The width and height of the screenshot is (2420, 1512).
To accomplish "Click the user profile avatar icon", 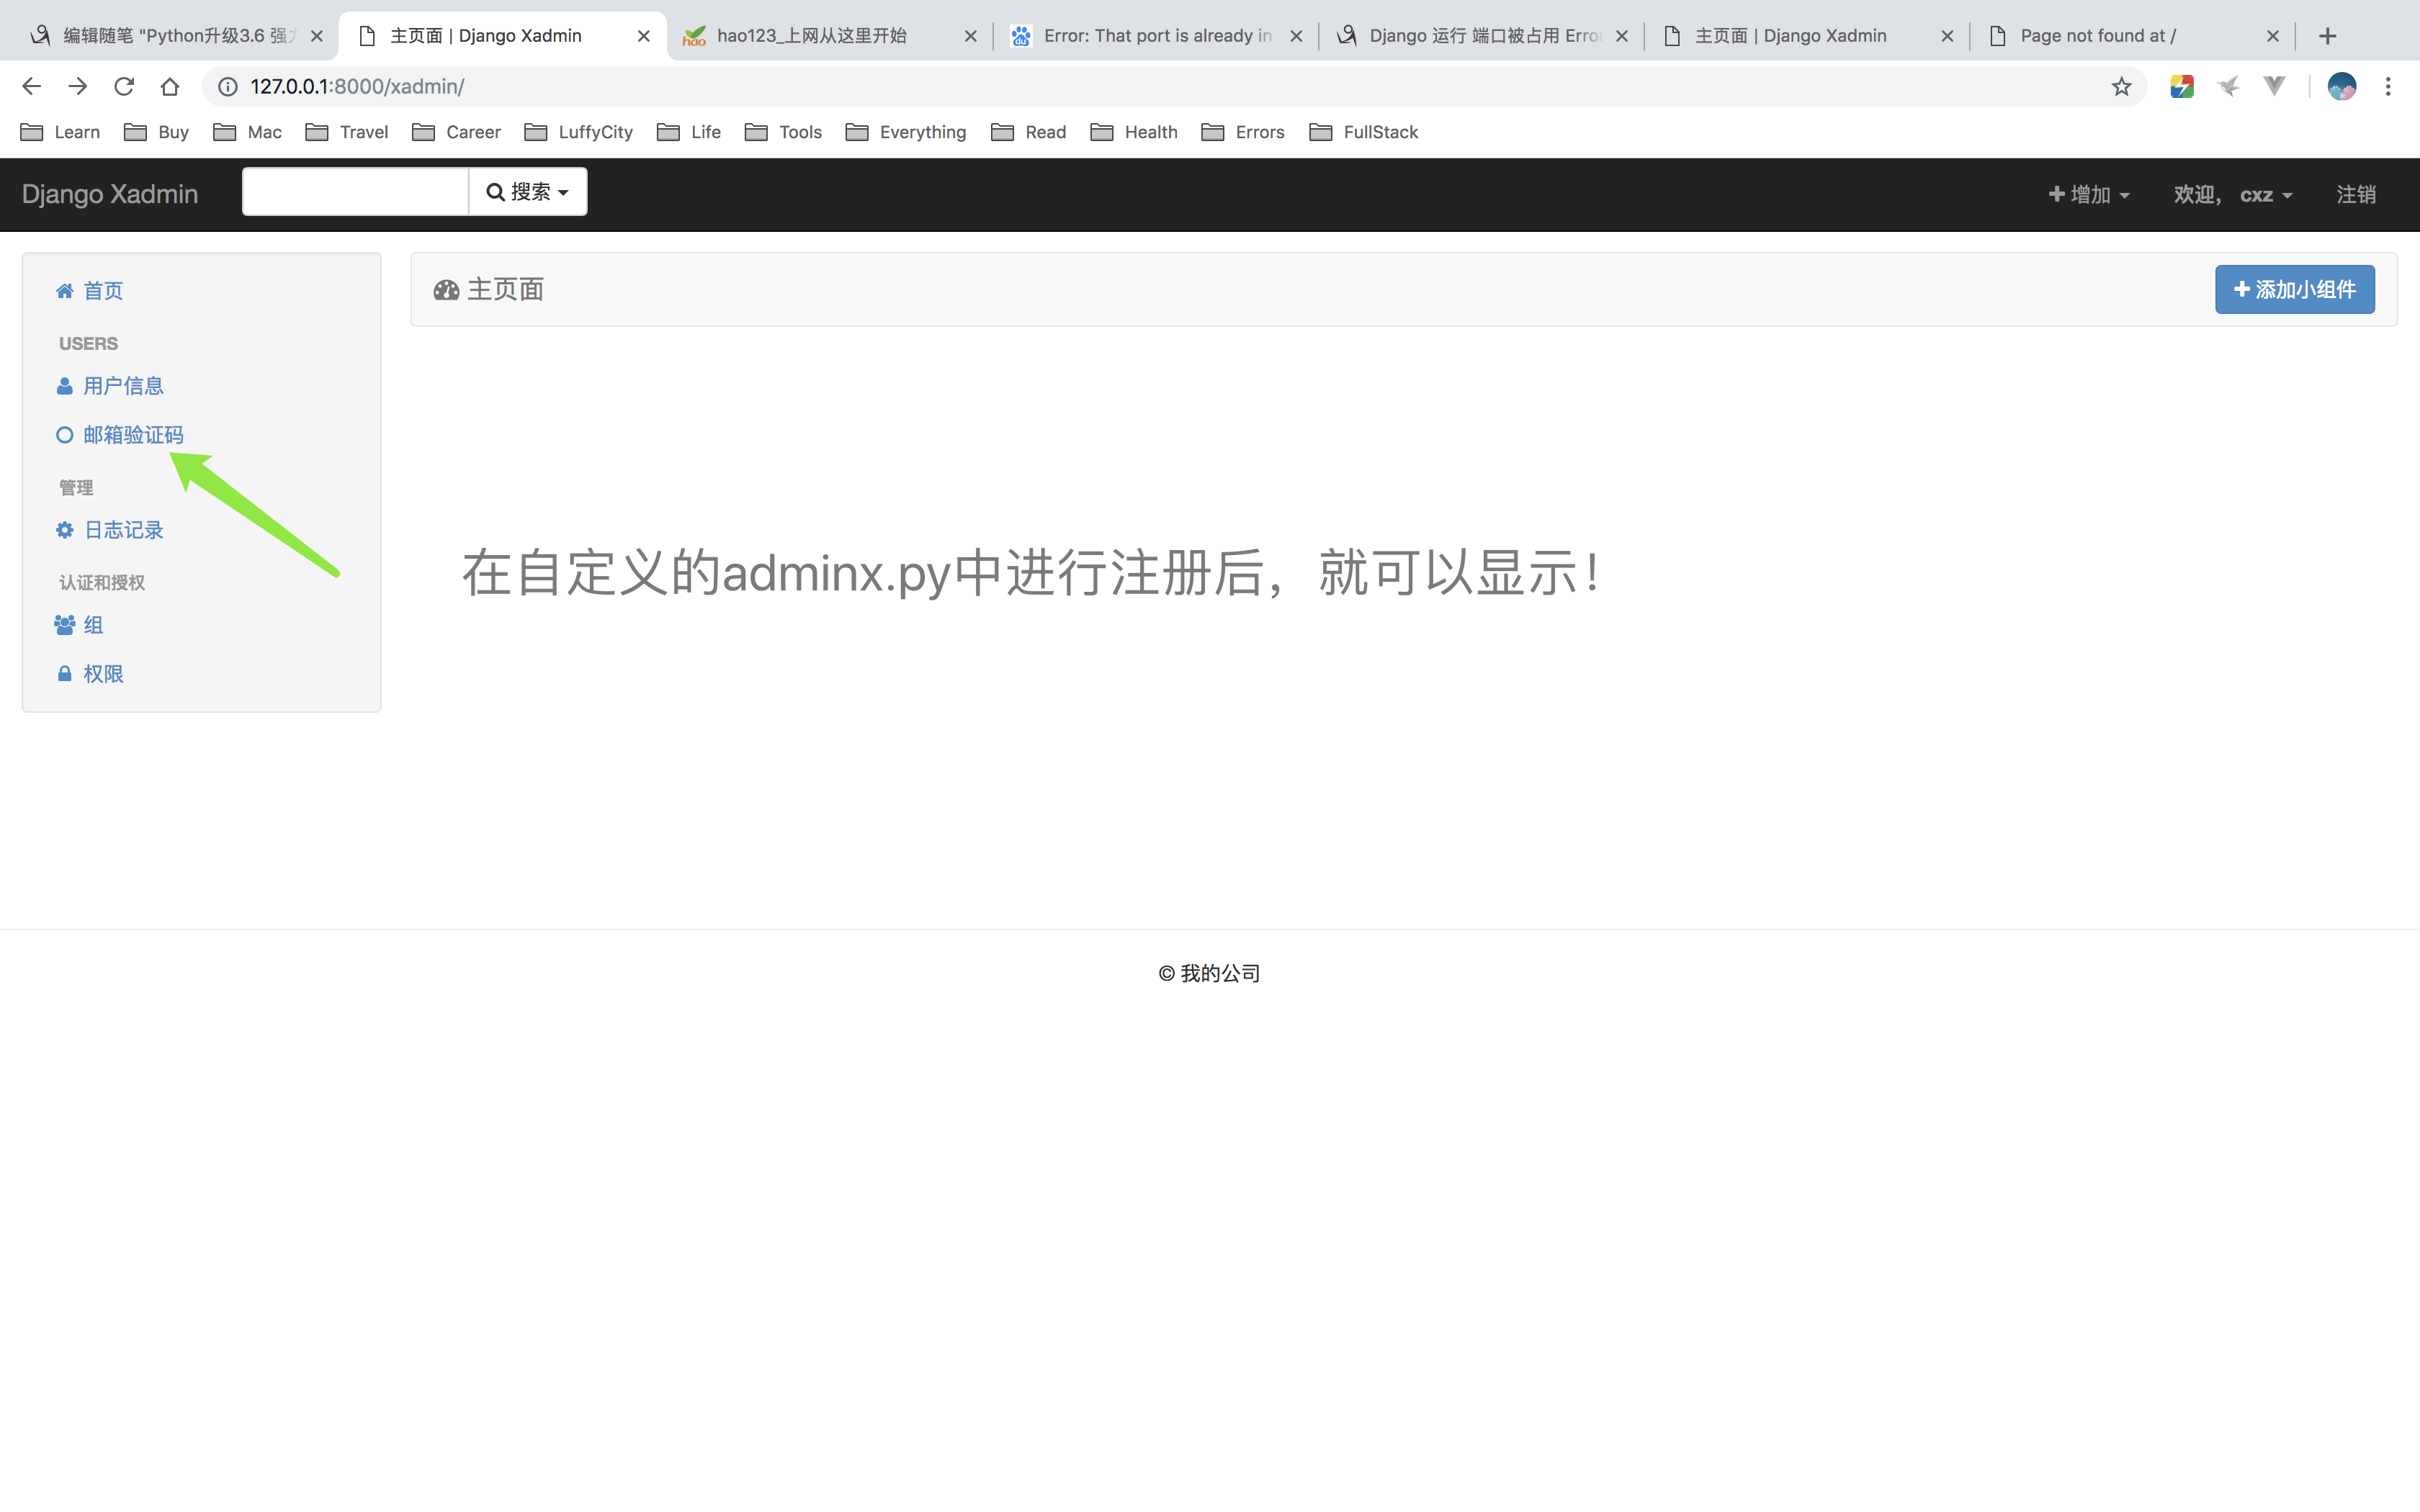I will pyautogui.click(x=2341, y=87).
